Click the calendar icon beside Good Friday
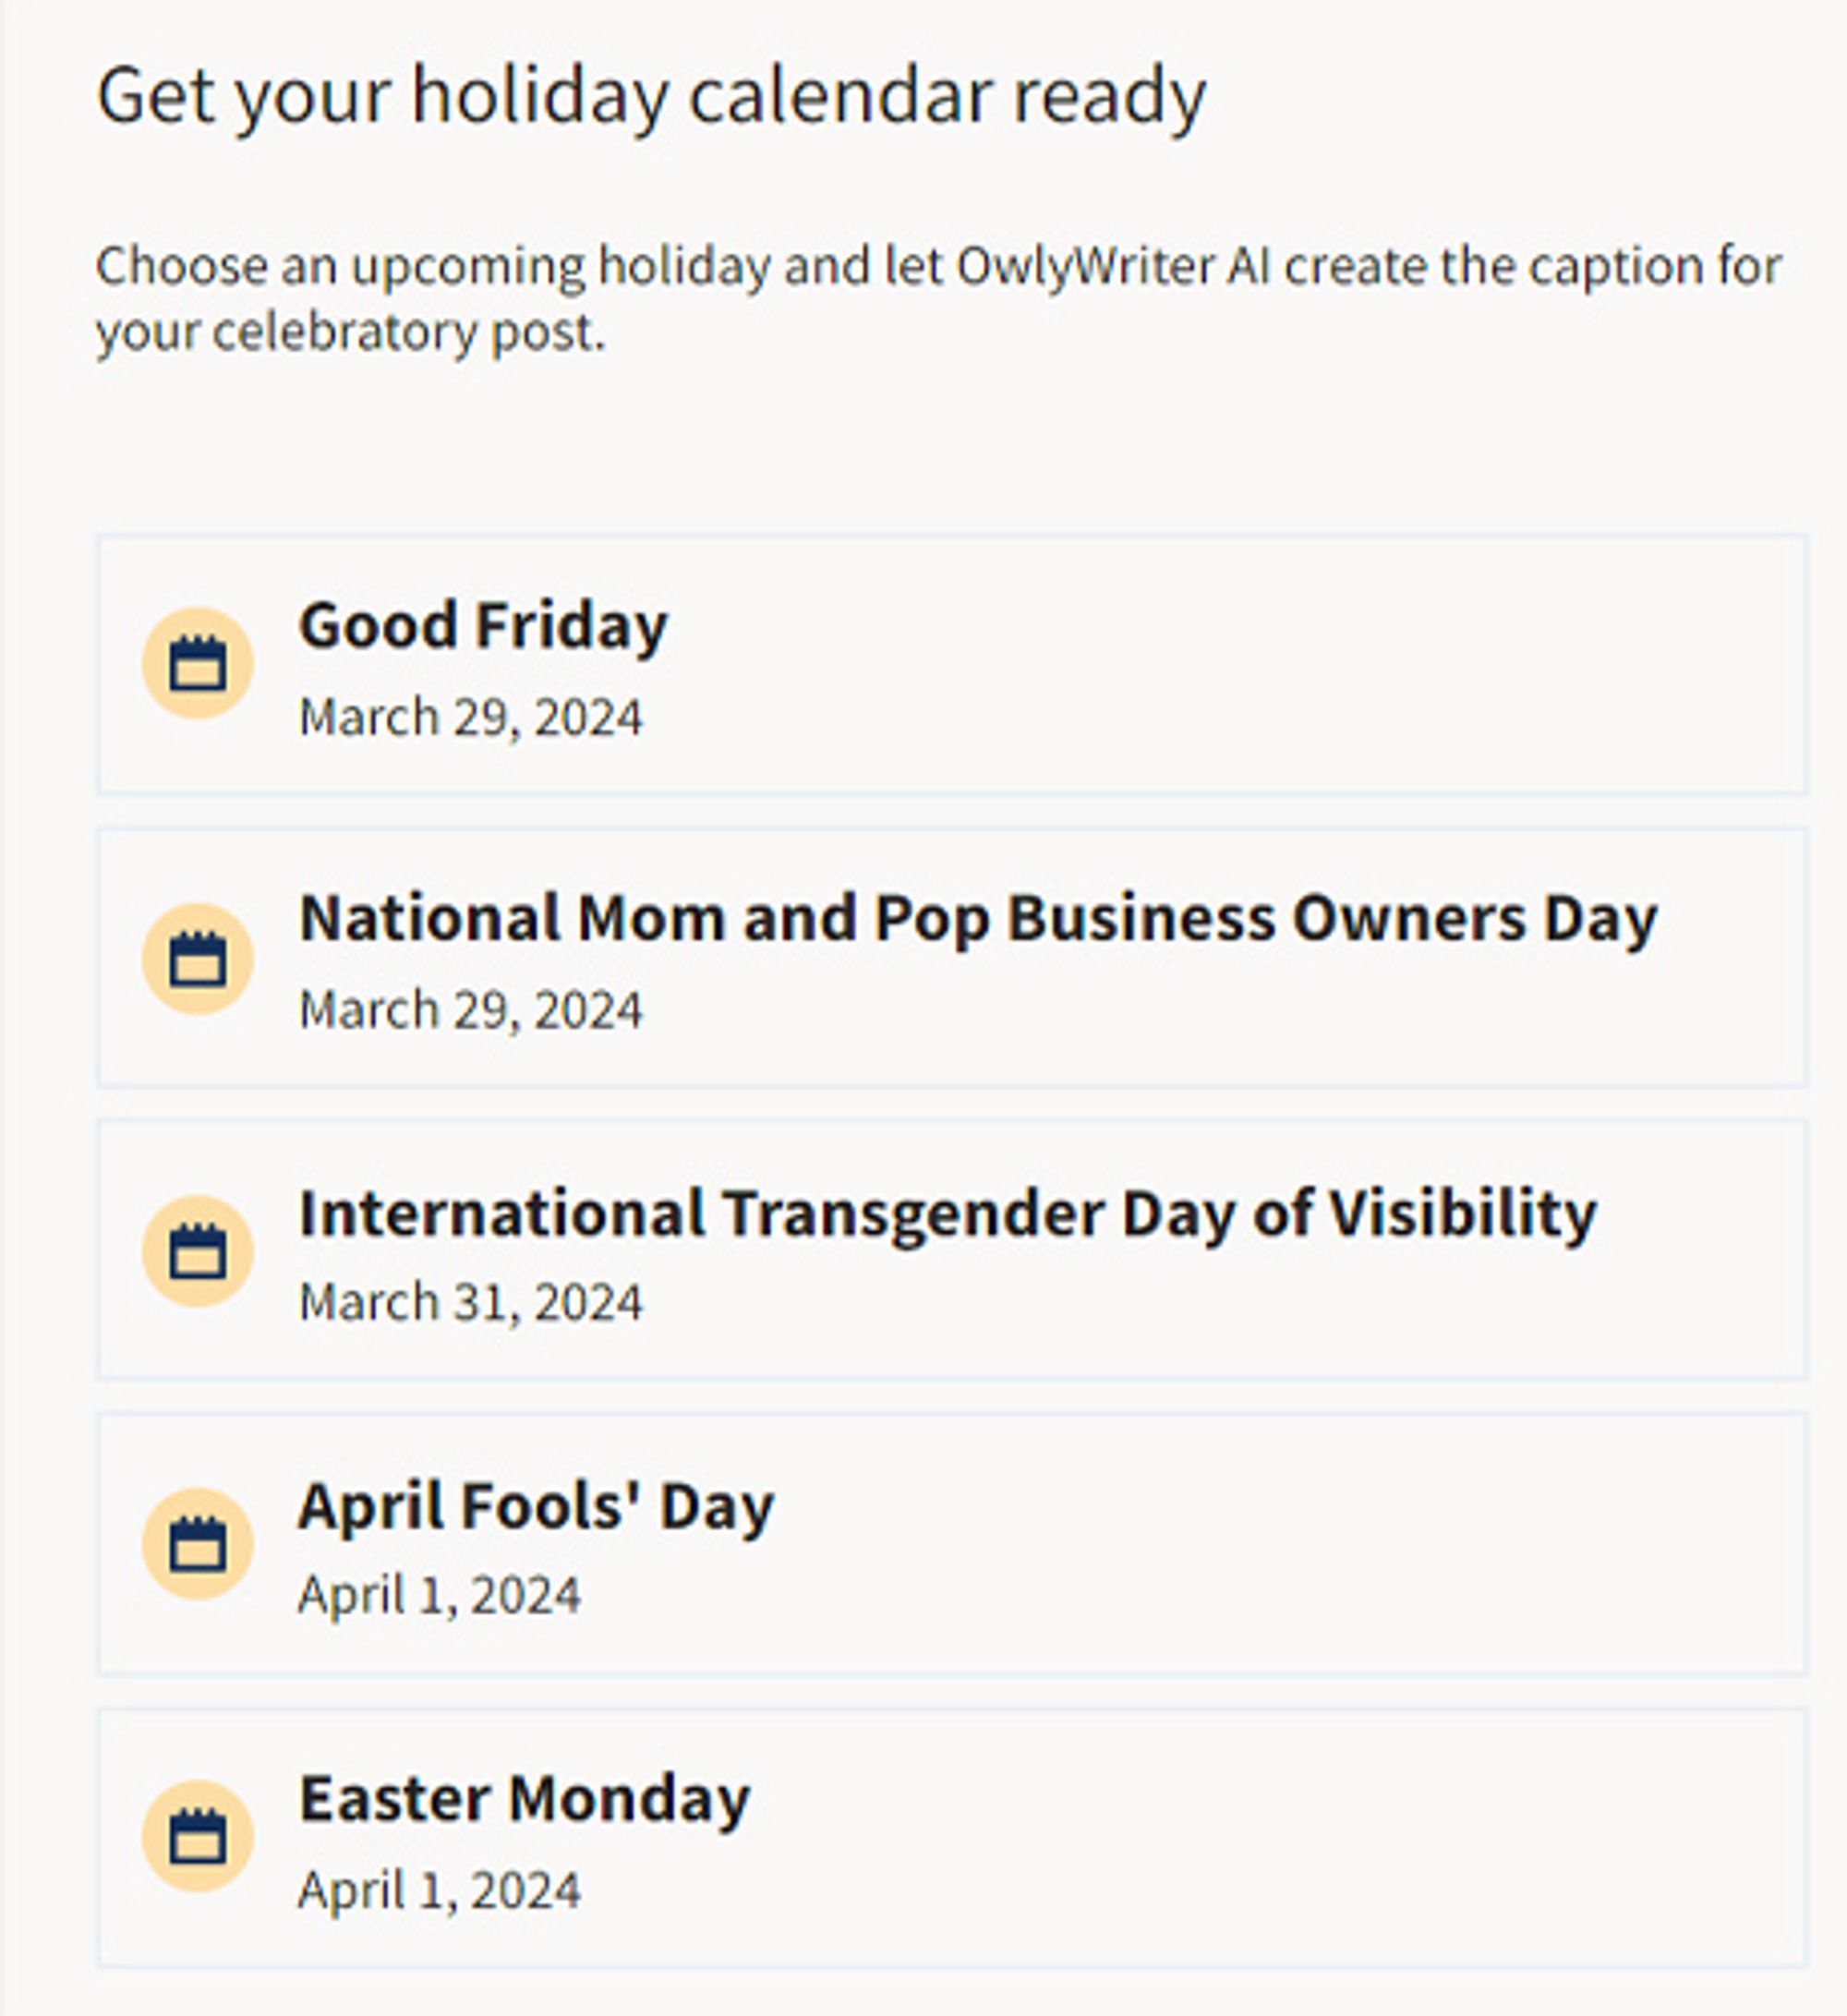The image size is (1847, 2016). coord(197,663)
